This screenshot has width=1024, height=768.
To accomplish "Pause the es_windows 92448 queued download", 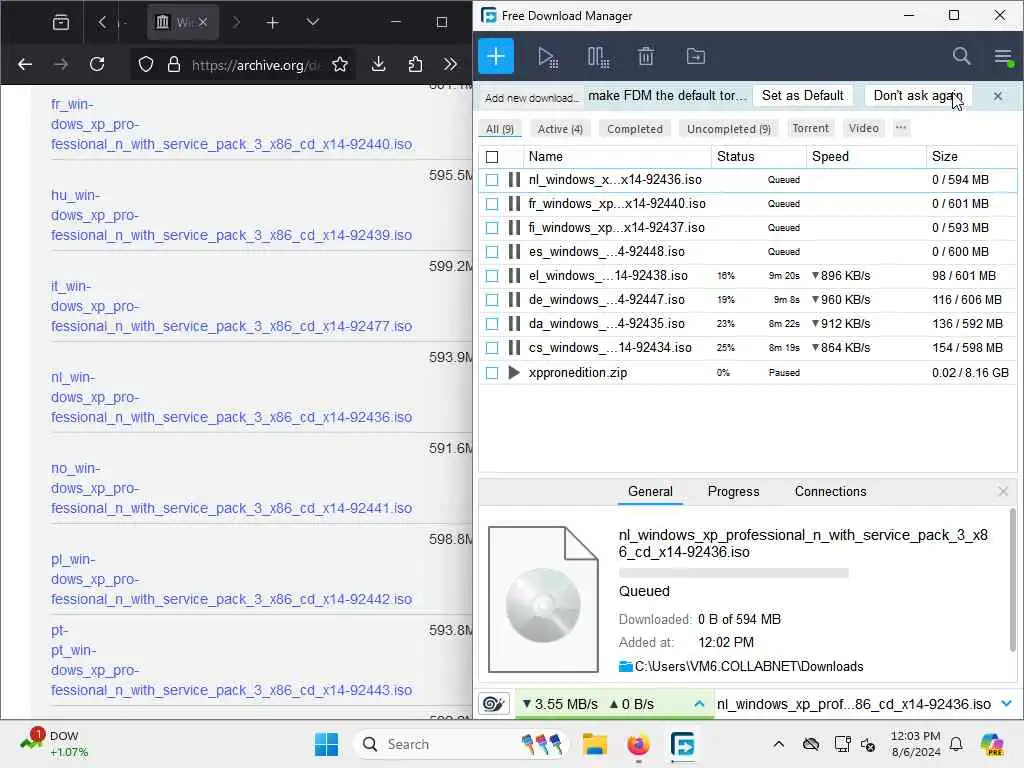I will tap(514, 251).
